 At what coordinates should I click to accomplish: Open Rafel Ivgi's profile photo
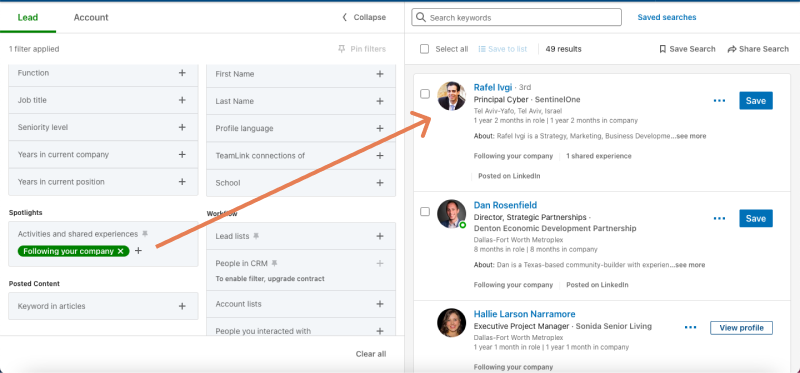[x=452, y=96]
